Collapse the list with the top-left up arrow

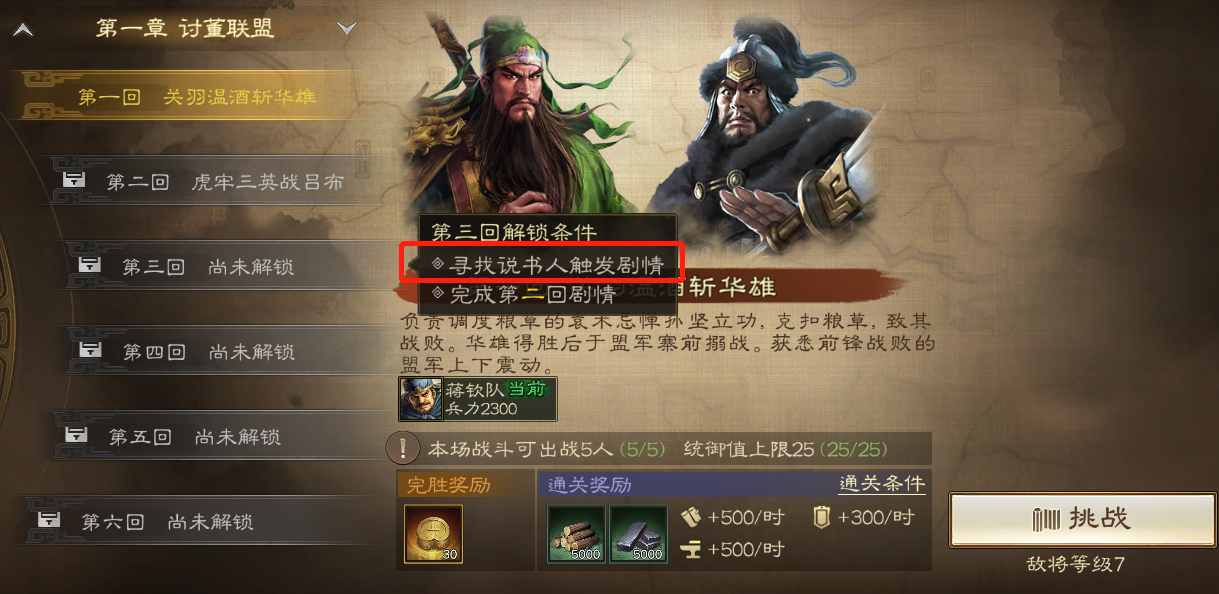click(x=22, y=30)
